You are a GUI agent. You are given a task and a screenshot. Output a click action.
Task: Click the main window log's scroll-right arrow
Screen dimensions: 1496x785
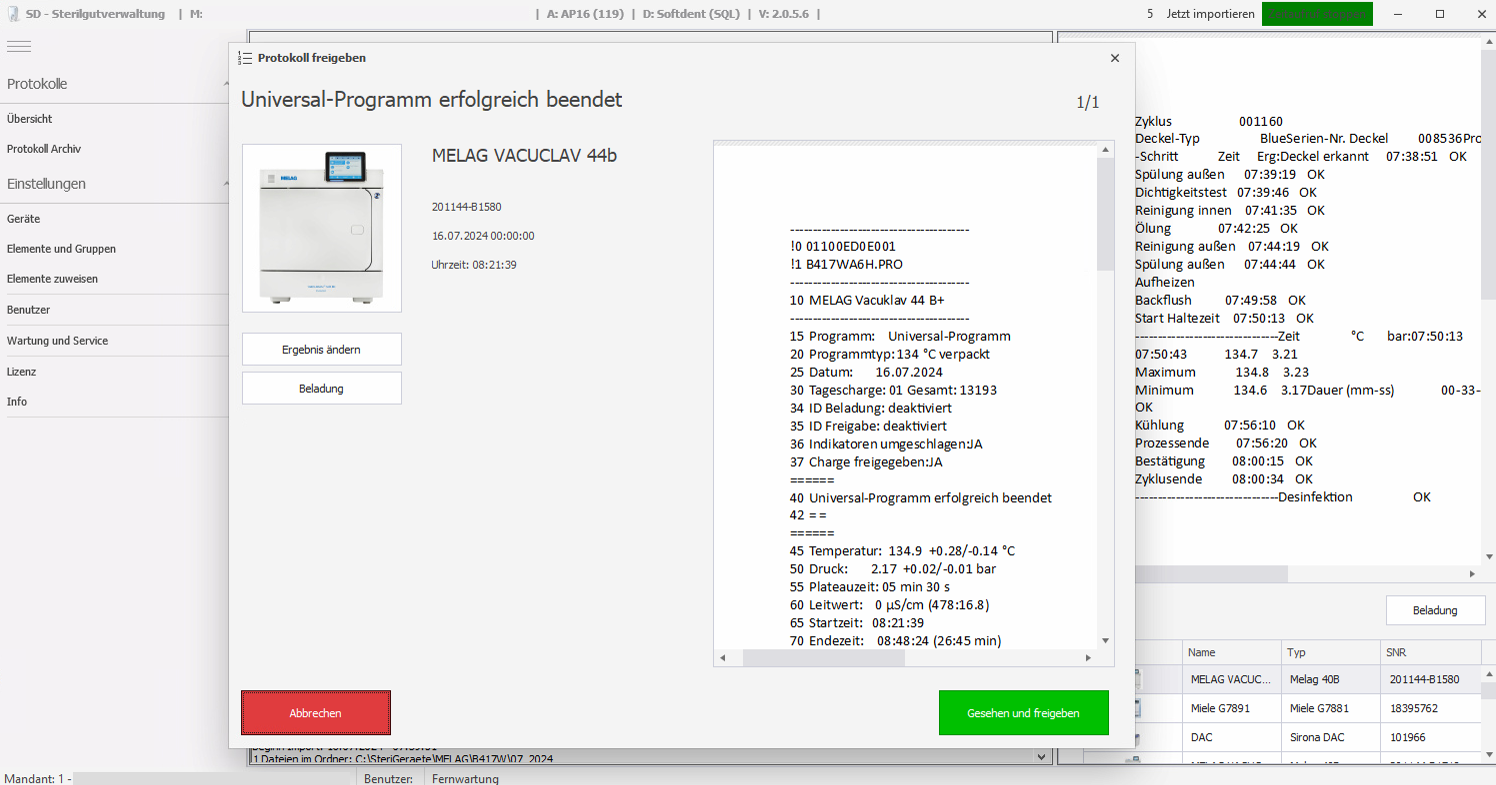pyautogui.click(x=1472, y=574)
